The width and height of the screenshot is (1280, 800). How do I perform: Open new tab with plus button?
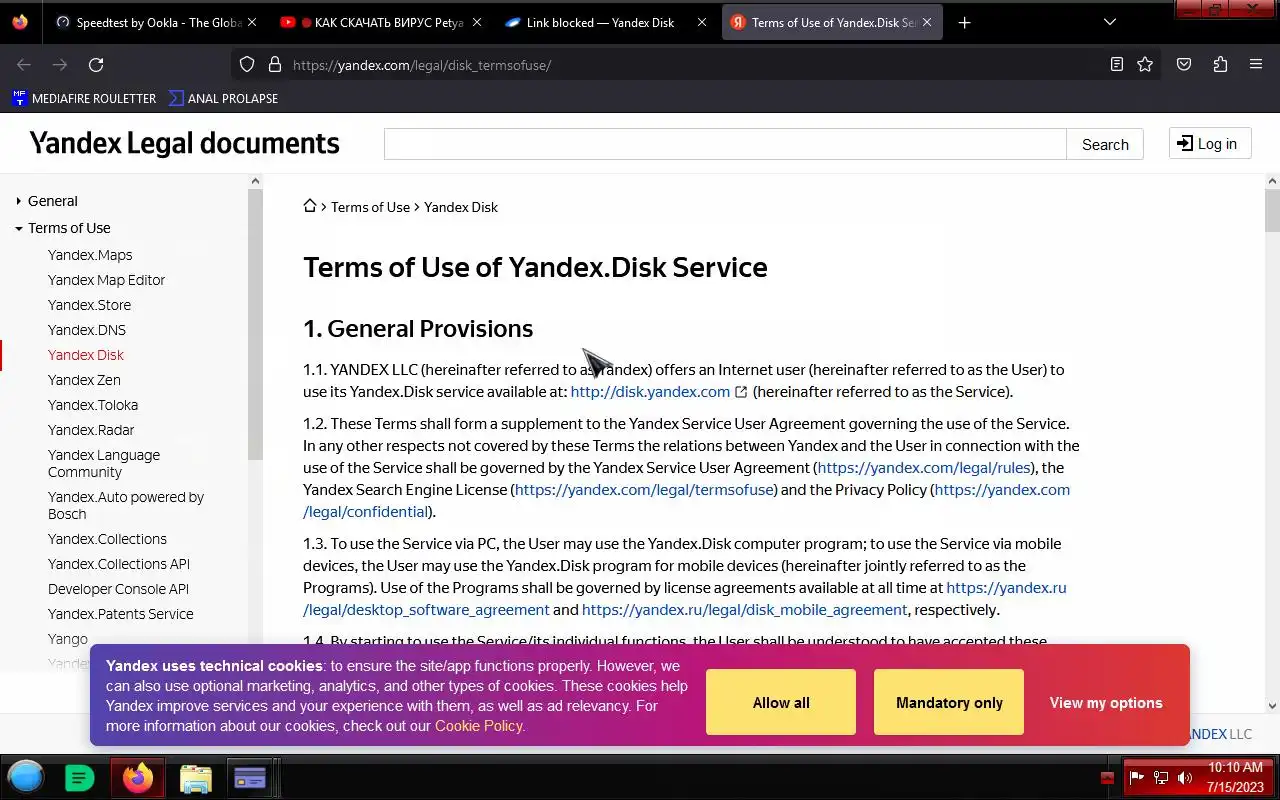(x=964, y=22)
